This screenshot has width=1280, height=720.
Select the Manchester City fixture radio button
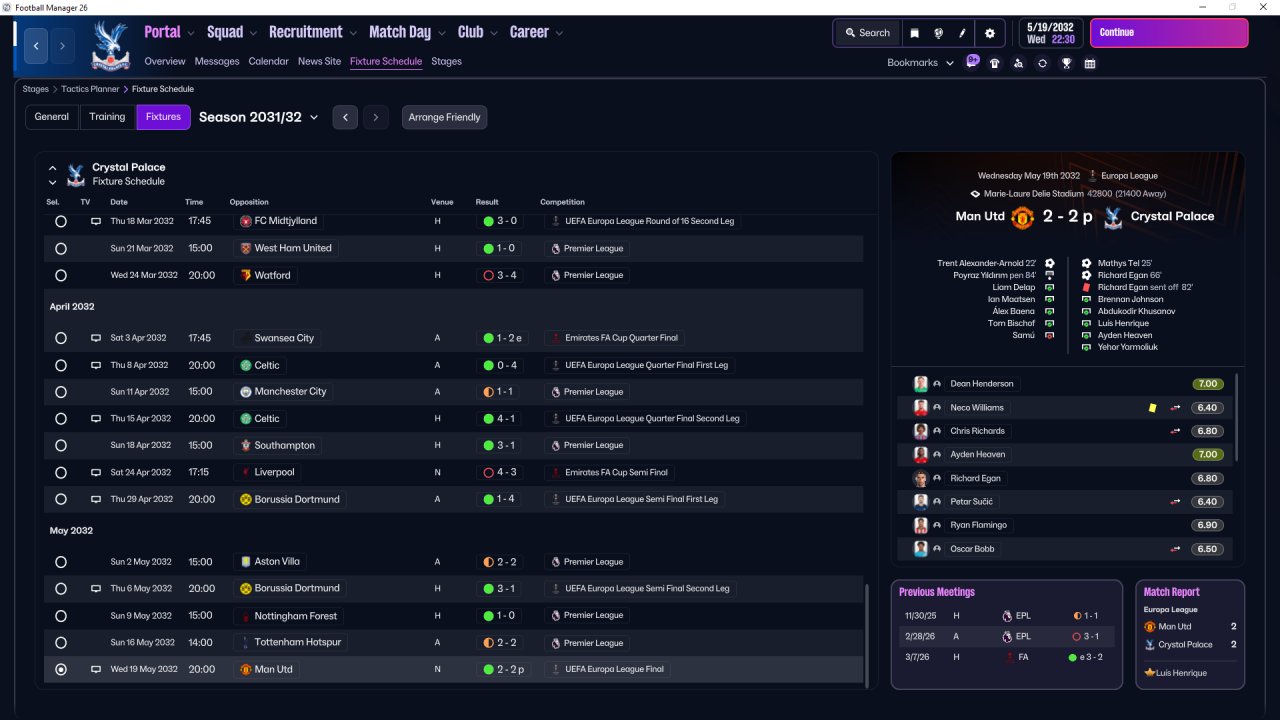61,392
